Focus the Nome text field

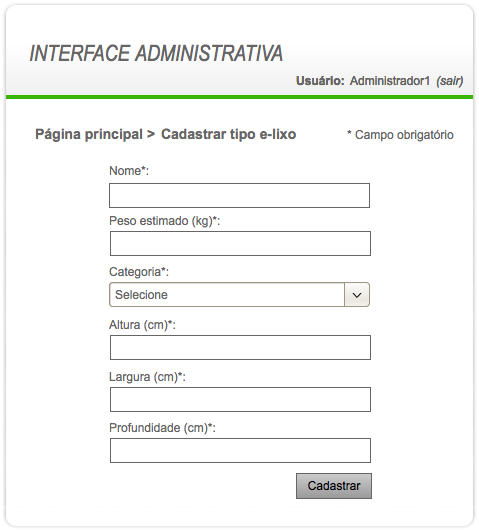pos(239,195)
